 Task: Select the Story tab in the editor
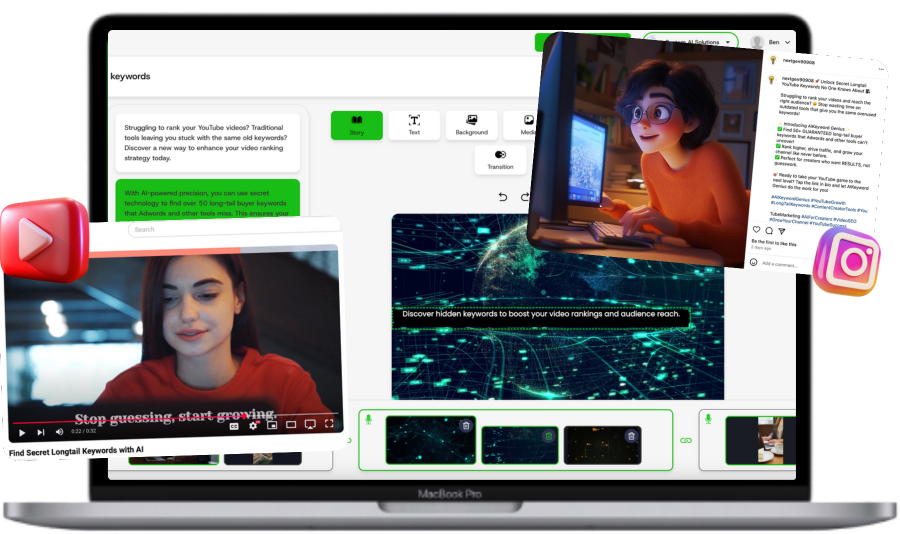click(x=356, y=125)
